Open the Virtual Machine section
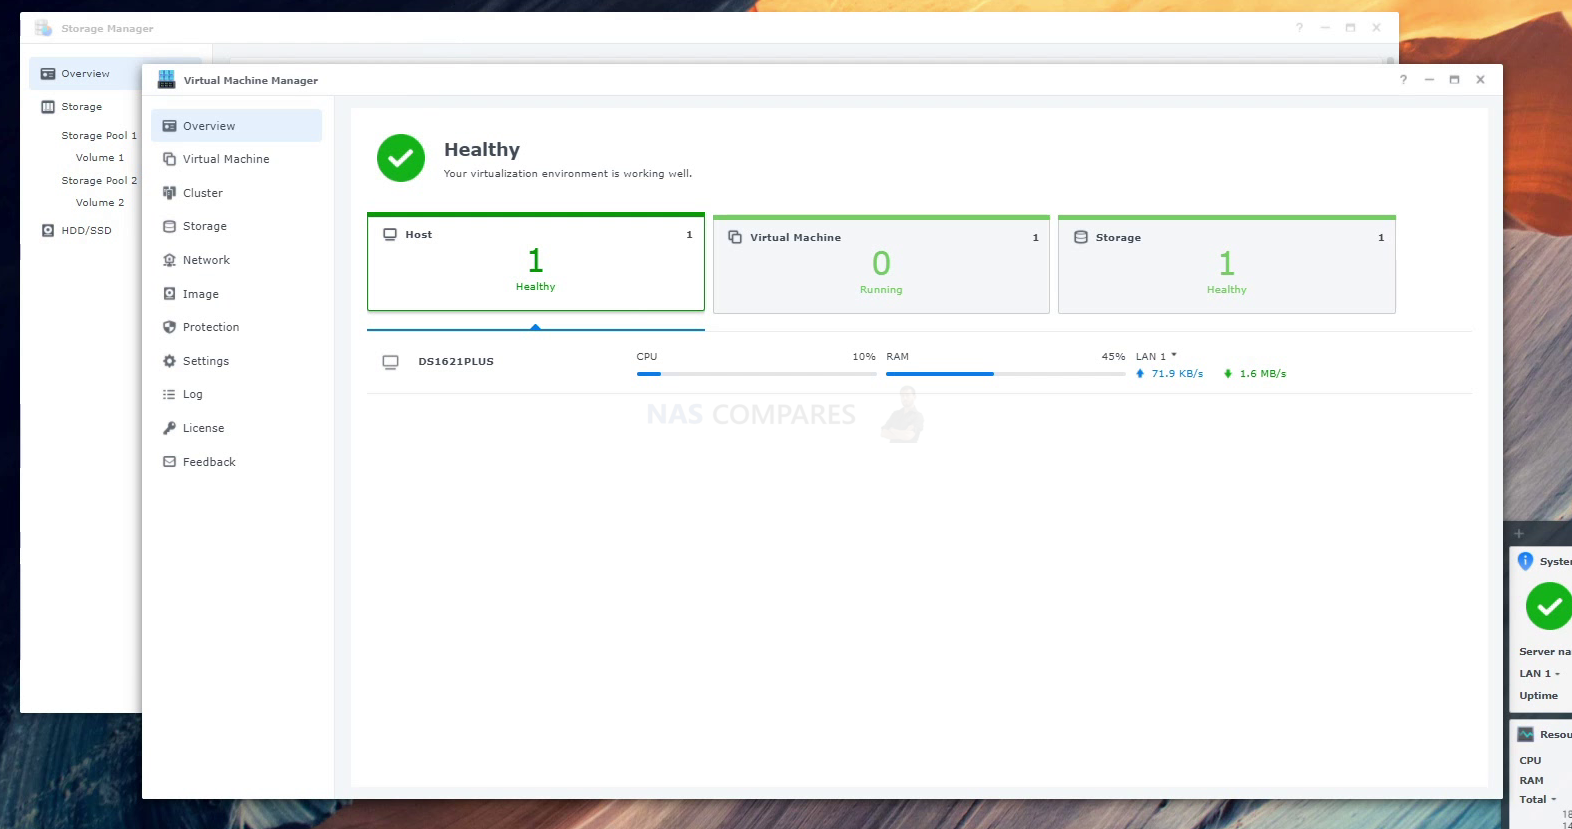 (x=236, y=159)
